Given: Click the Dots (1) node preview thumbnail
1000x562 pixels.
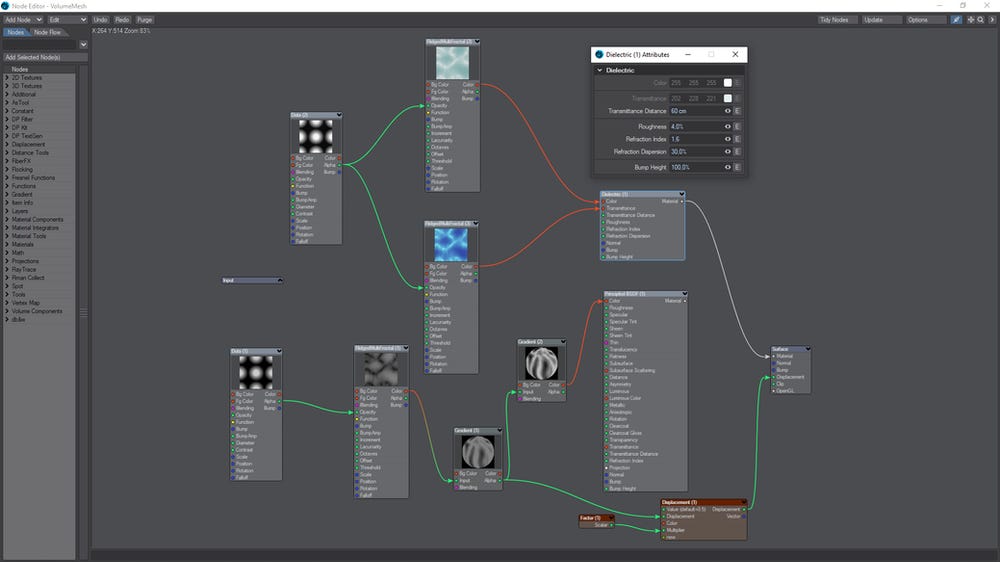Looking at the screenshot, I should pos(256,373).
